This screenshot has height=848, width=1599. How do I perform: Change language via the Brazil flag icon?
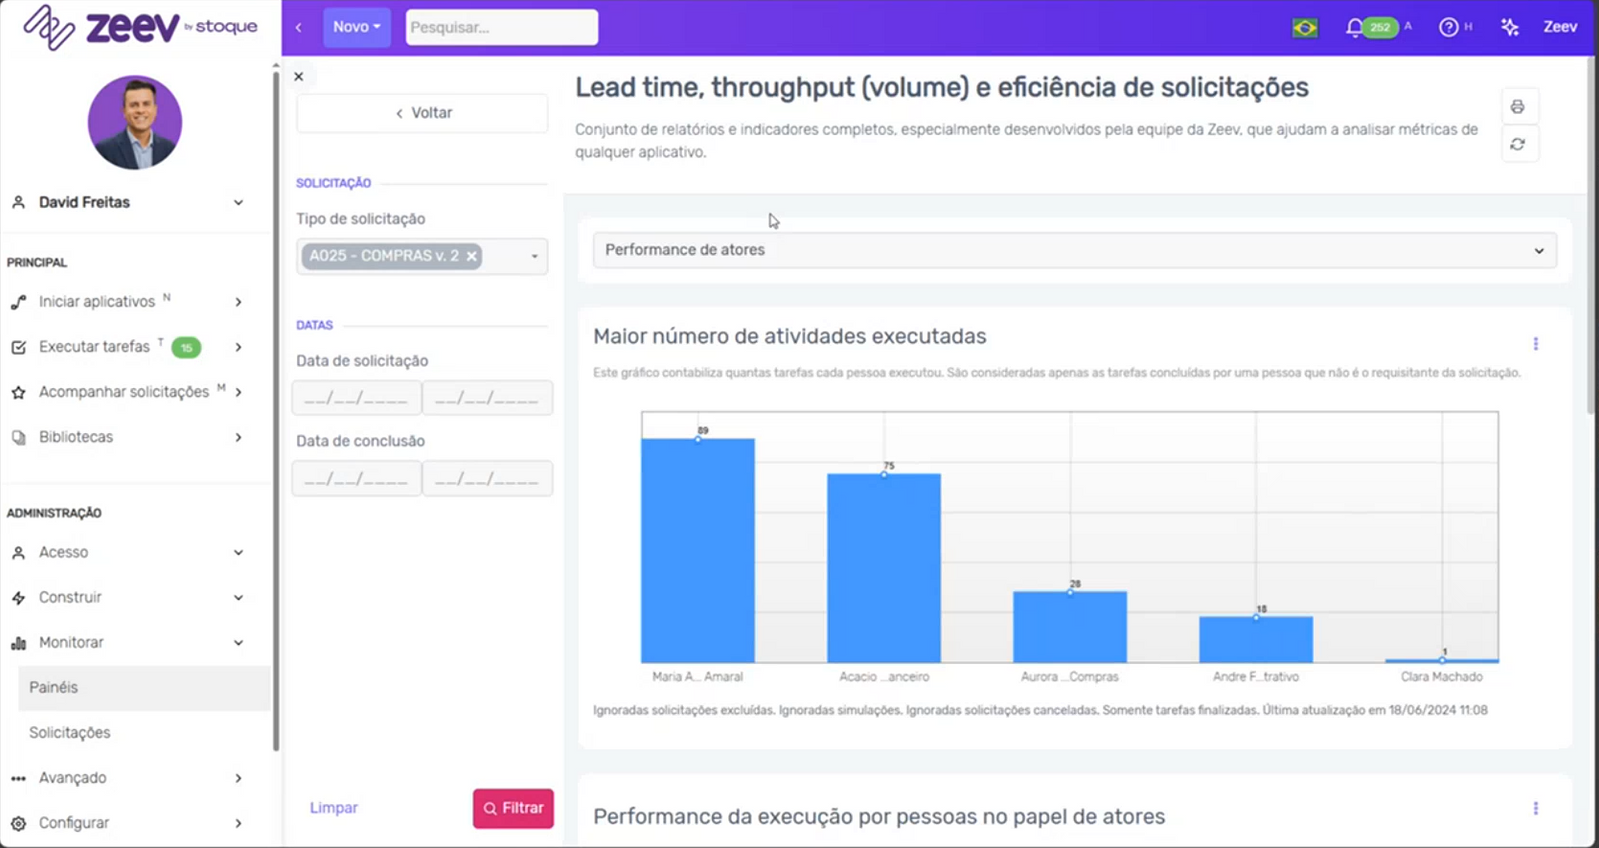tap(1304, 28)
